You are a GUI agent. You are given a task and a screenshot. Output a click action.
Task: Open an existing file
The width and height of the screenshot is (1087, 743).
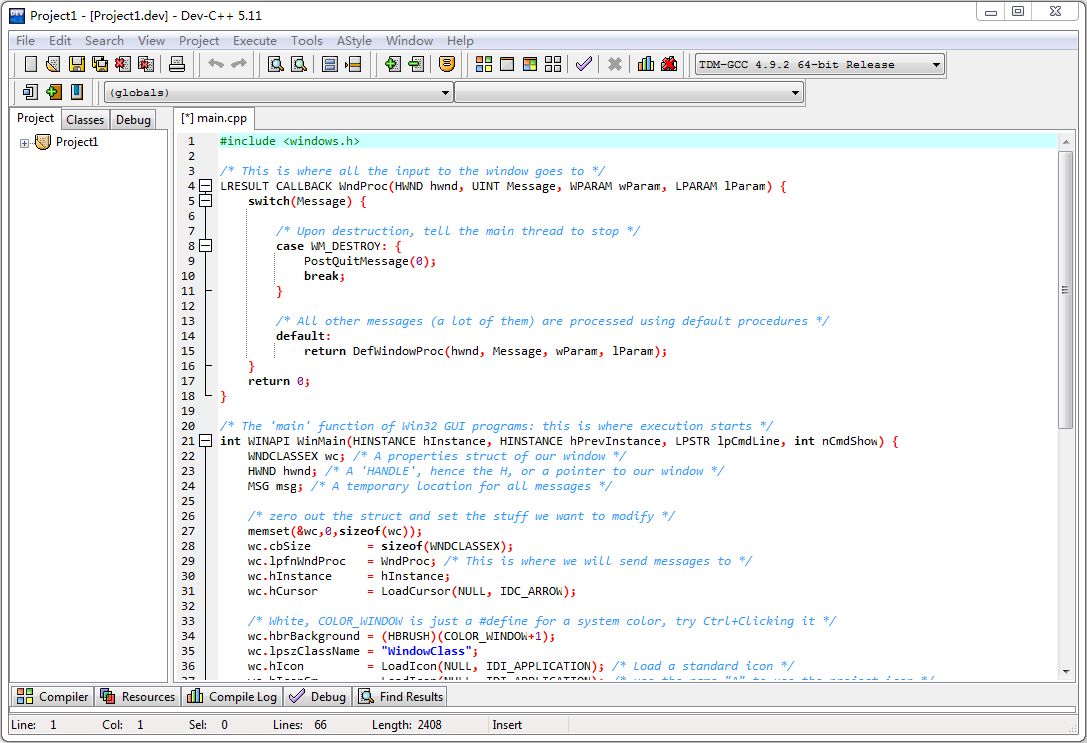point(52,63)
